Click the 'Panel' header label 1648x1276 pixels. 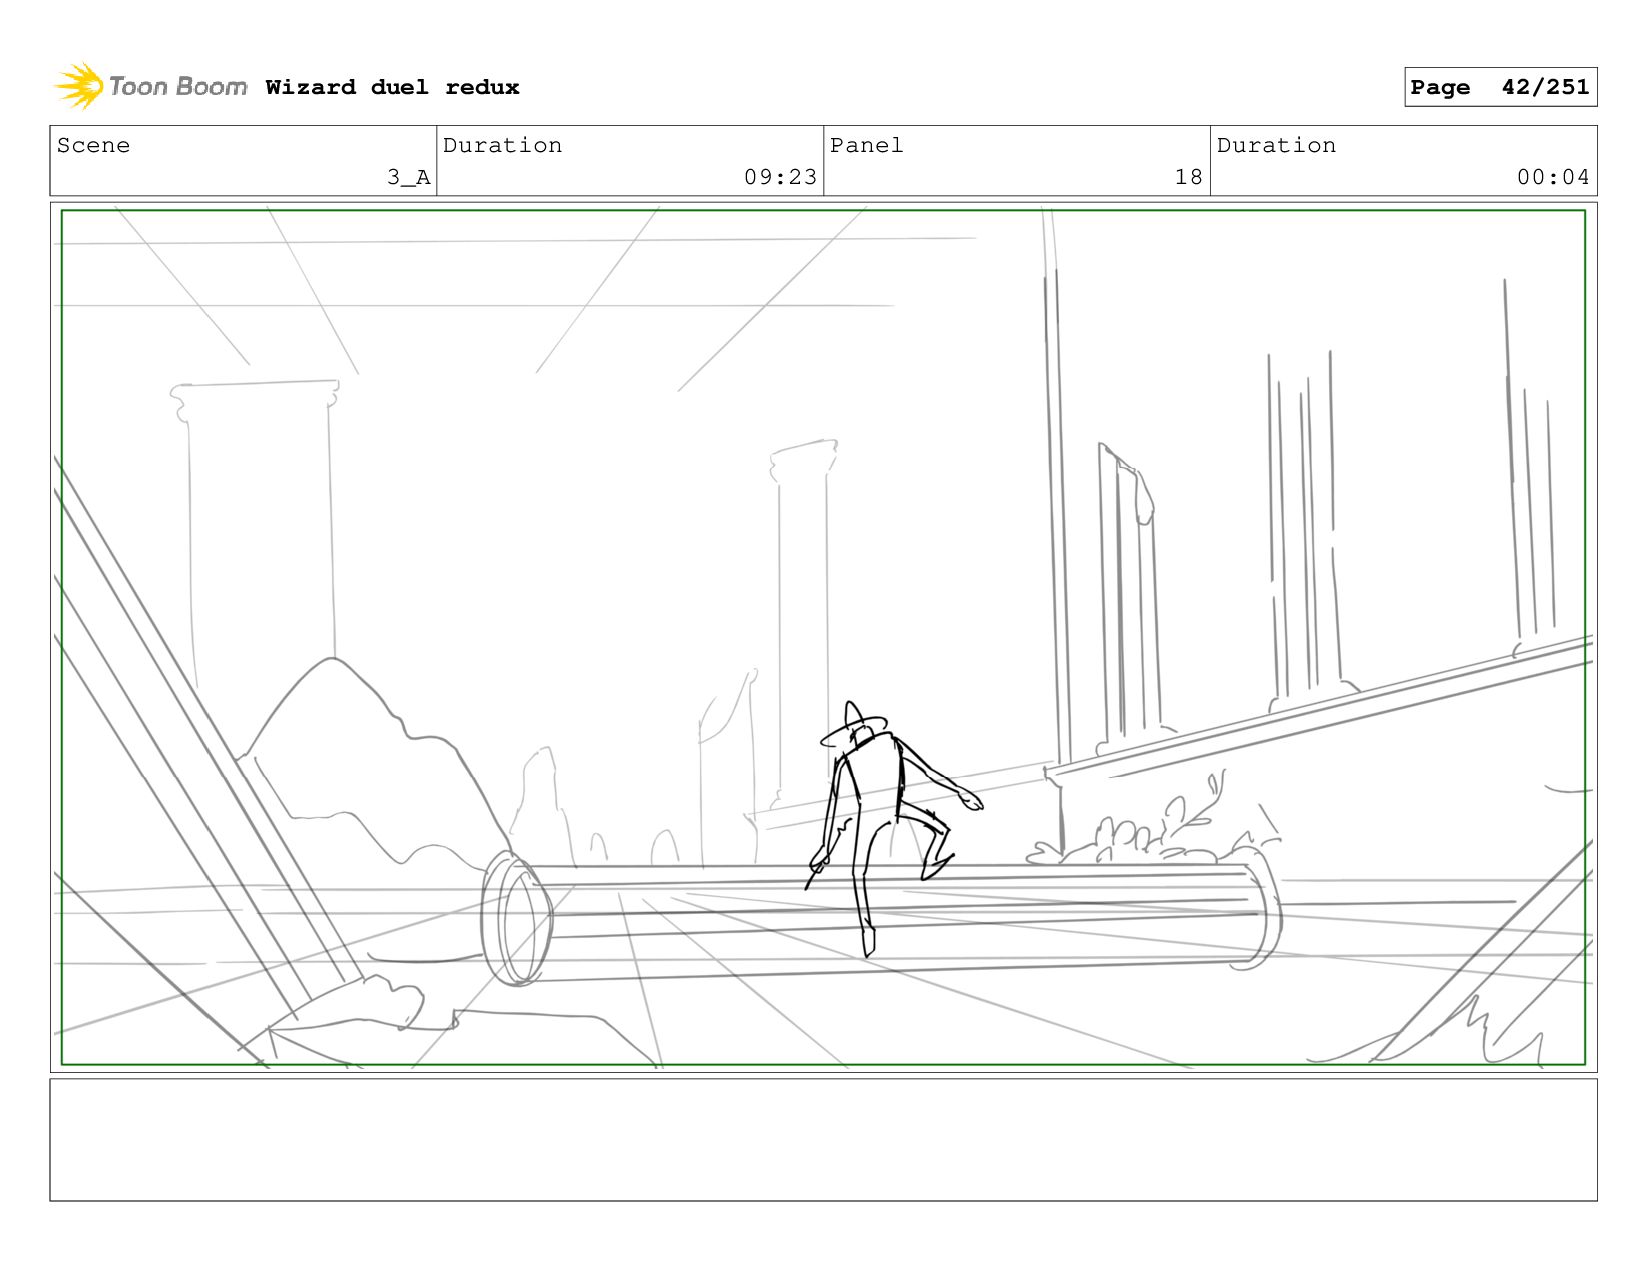[x=866, y=145]
